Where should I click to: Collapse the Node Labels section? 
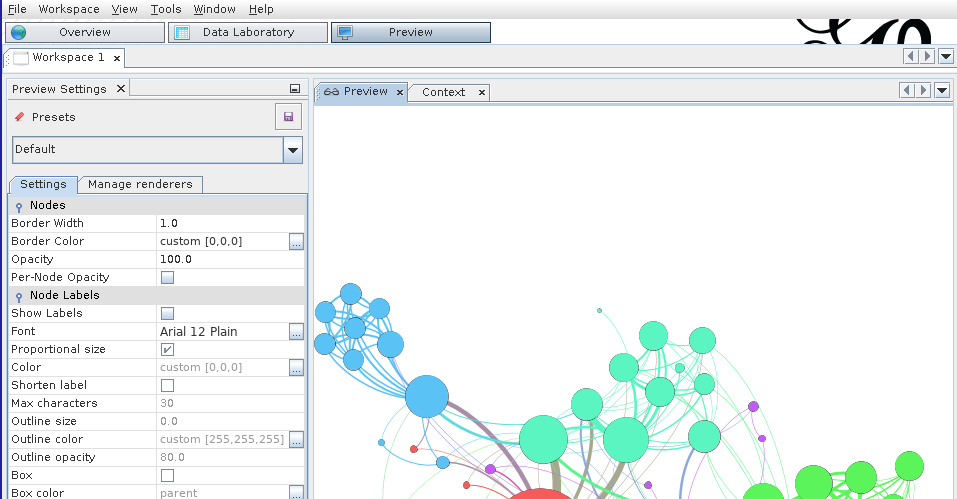(19, 296)
